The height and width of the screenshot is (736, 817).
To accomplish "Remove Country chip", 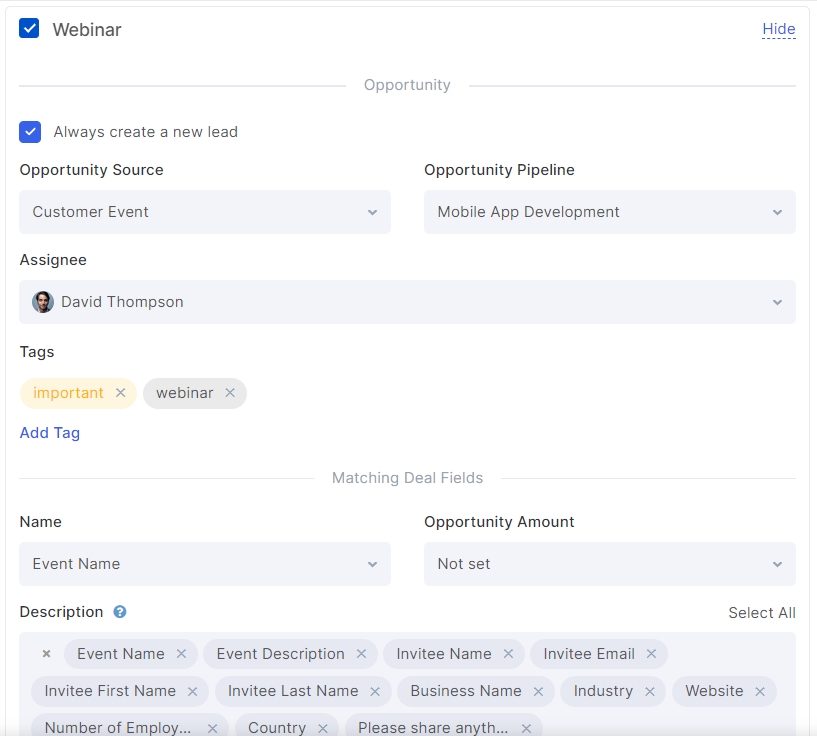I will tap(323, 728).
